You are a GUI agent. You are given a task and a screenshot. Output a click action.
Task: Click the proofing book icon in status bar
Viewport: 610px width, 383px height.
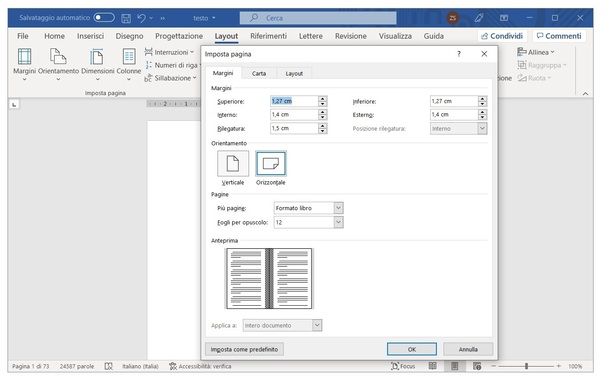click(109, 366)
